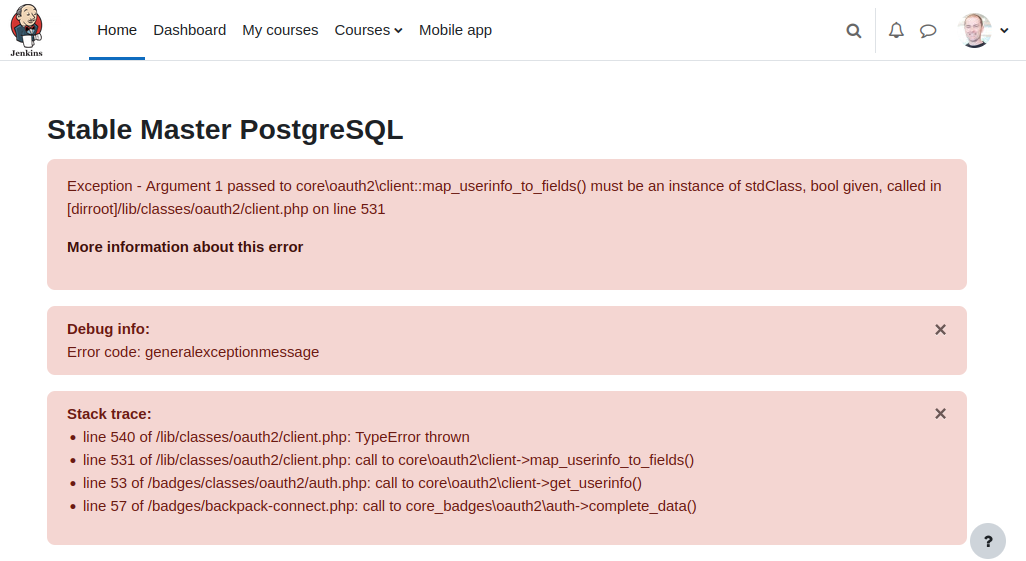1026x561 pixels.
Task: Open My courses in navigation
Action: pos(280,30)
